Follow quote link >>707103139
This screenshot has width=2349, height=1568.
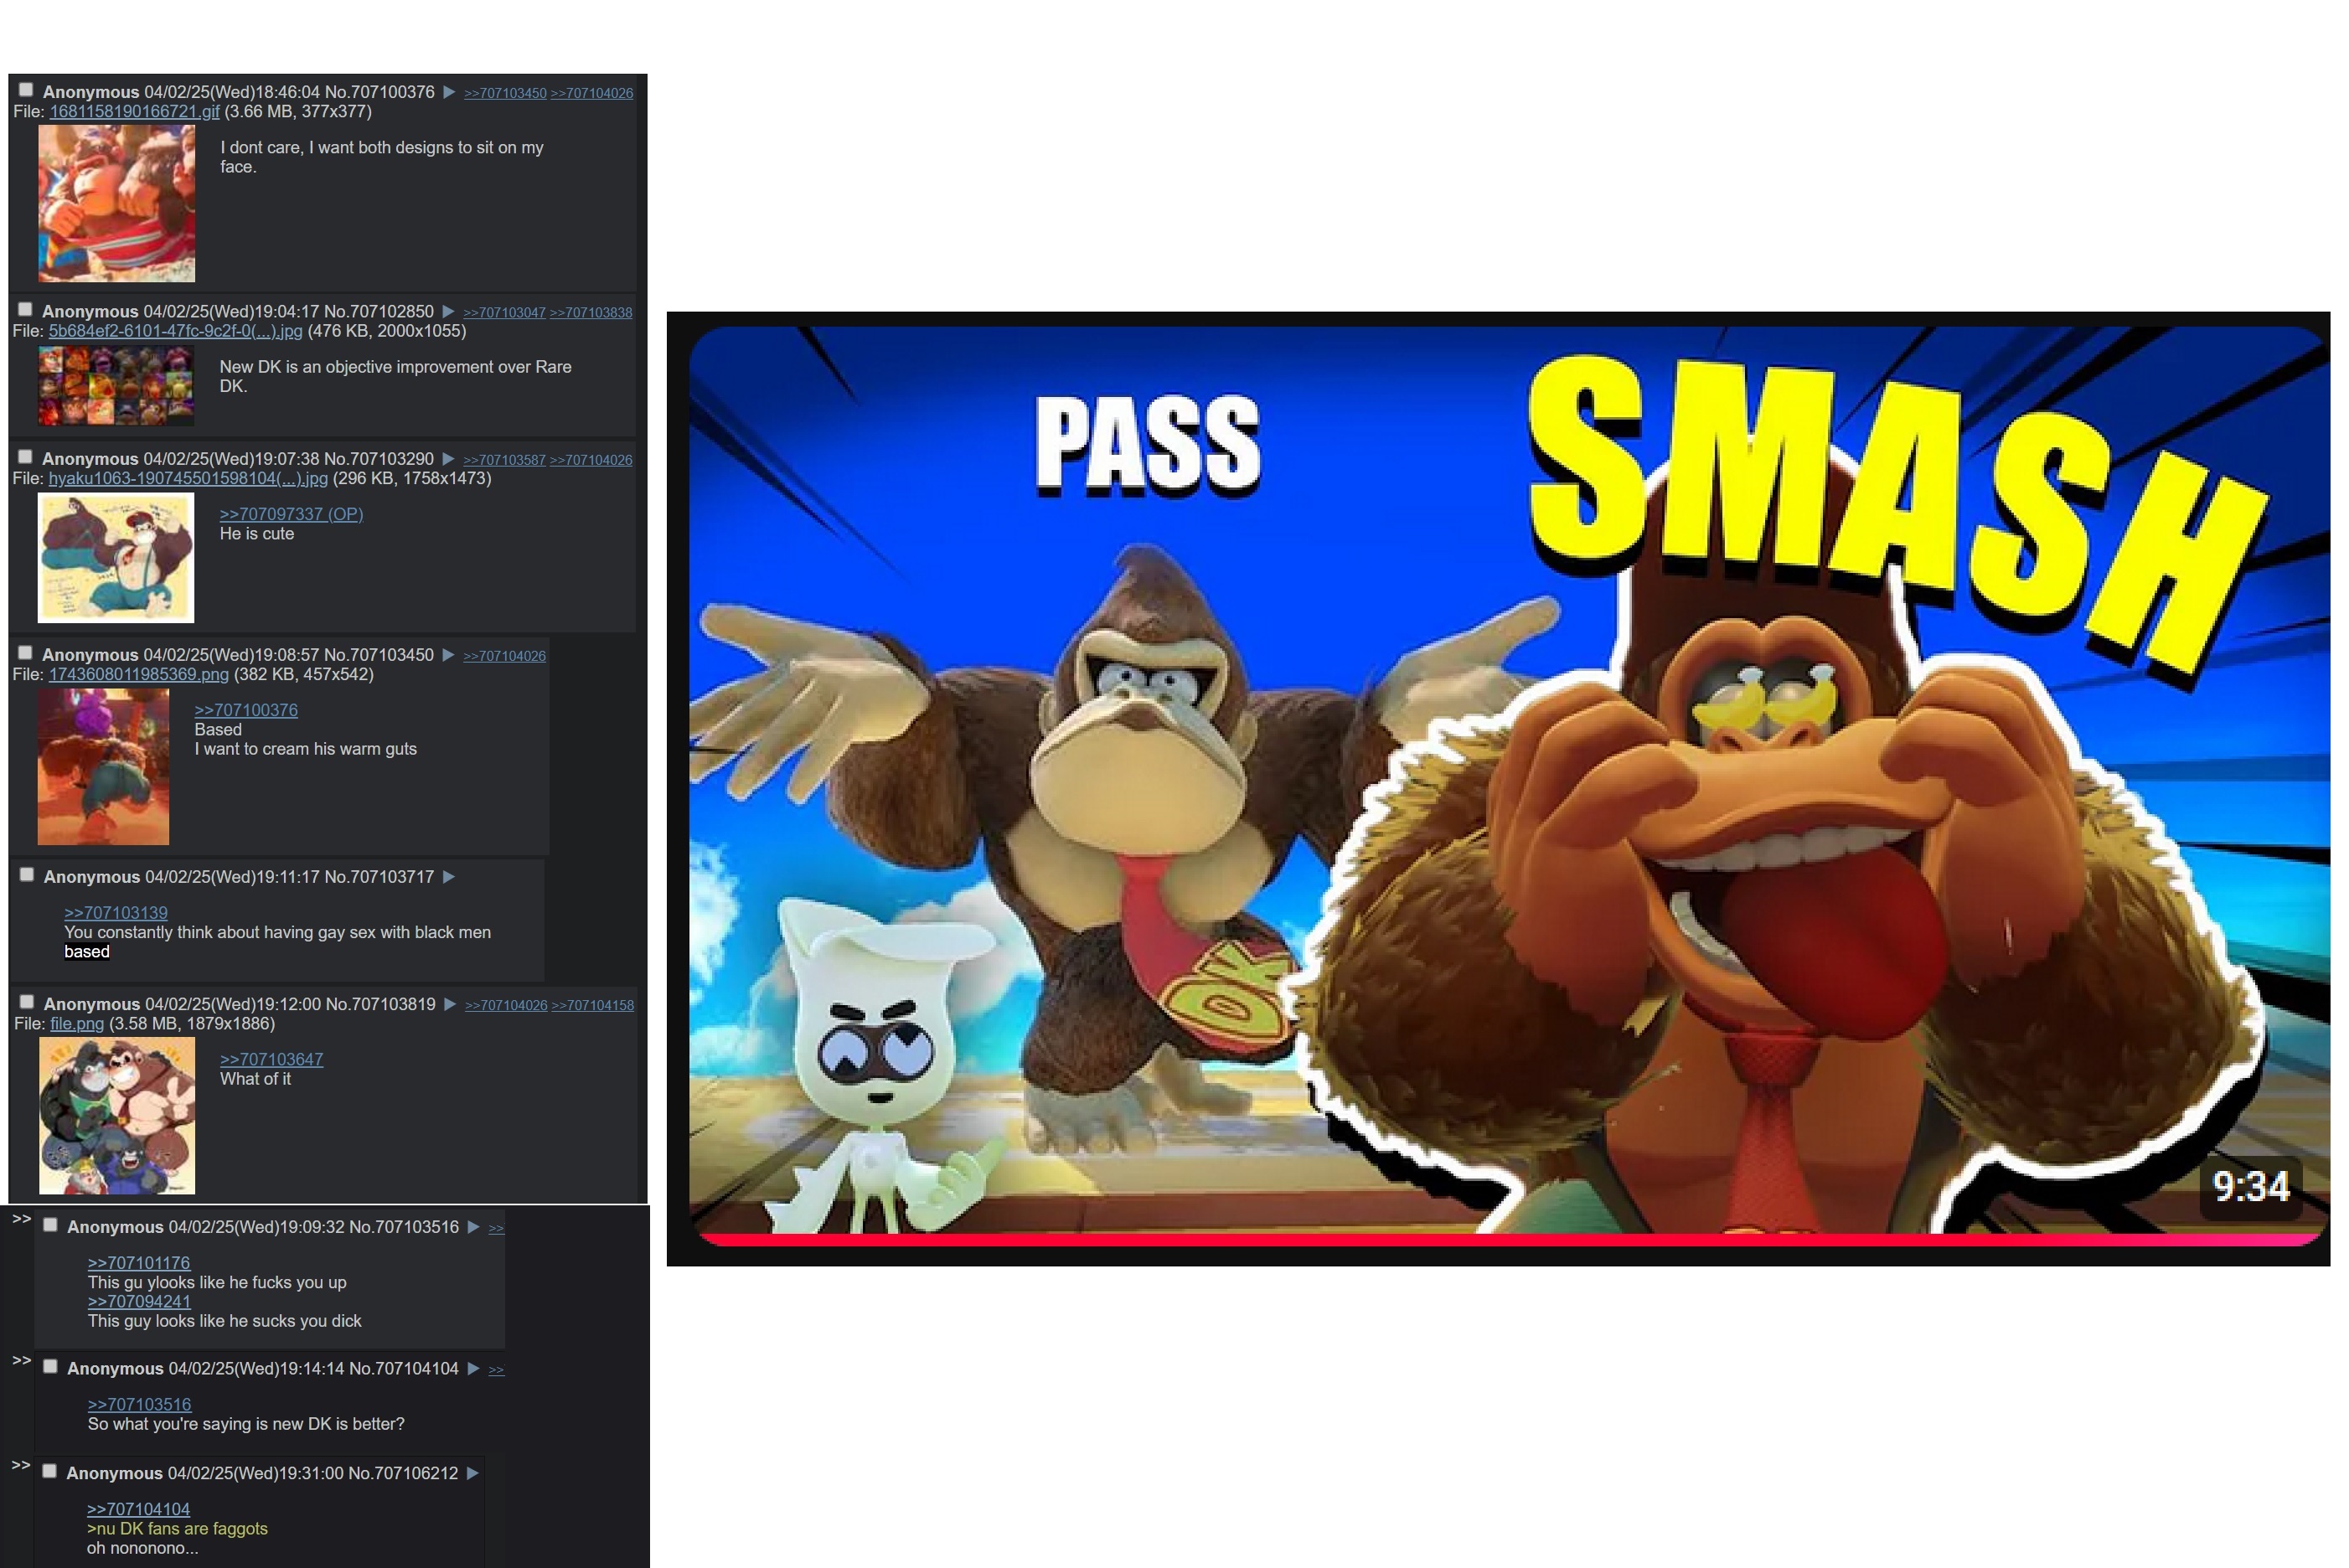[116, 913]
